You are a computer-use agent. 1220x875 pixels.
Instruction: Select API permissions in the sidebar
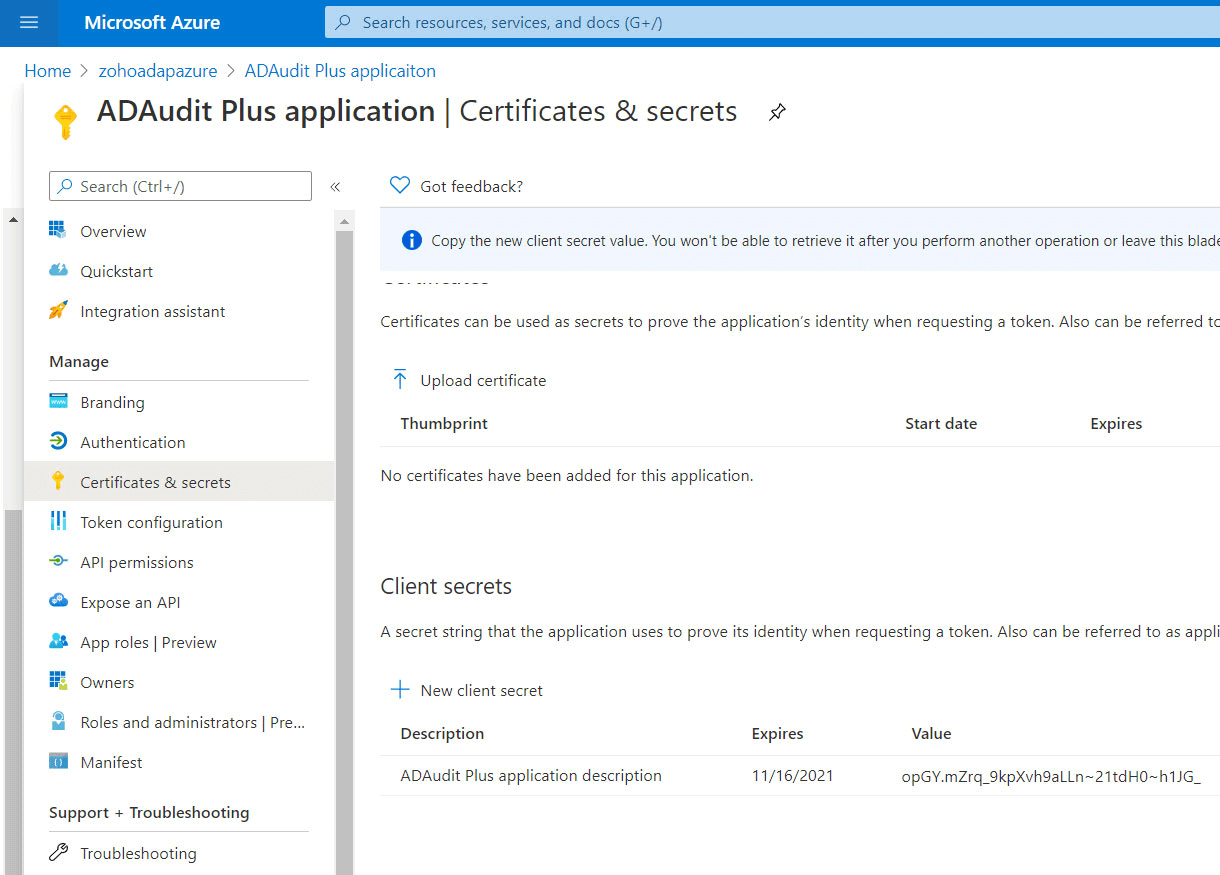pyautogui.click(x=137, y=562)
